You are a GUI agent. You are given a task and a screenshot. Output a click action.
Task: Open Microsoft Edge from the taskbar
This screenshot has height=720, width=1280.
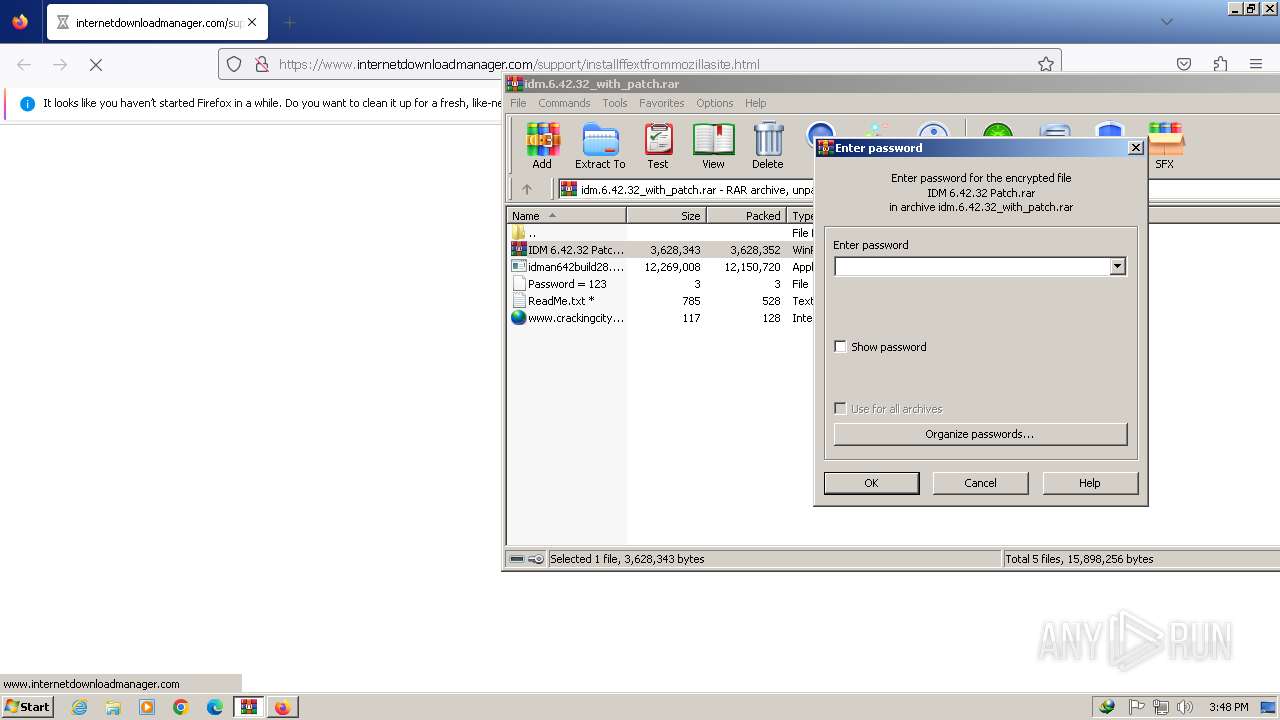coord(215,707)
